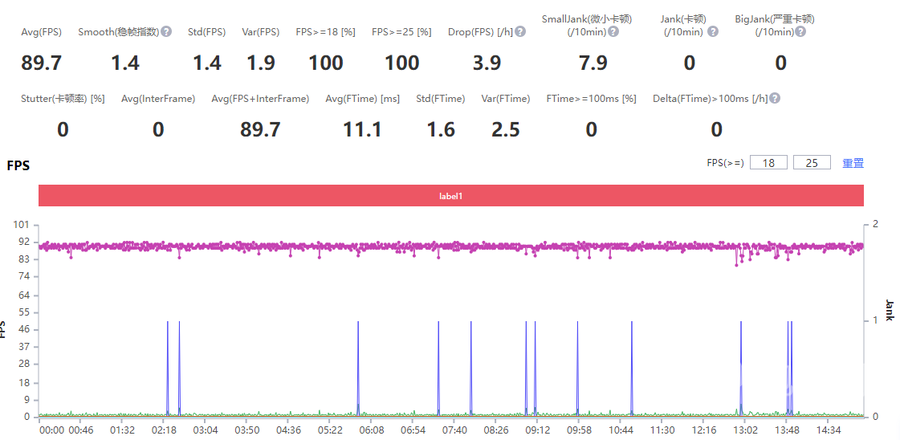Click the Avg(FTime) [ms] value 11.1
The image size is (900, 440).
click(362, 130)
